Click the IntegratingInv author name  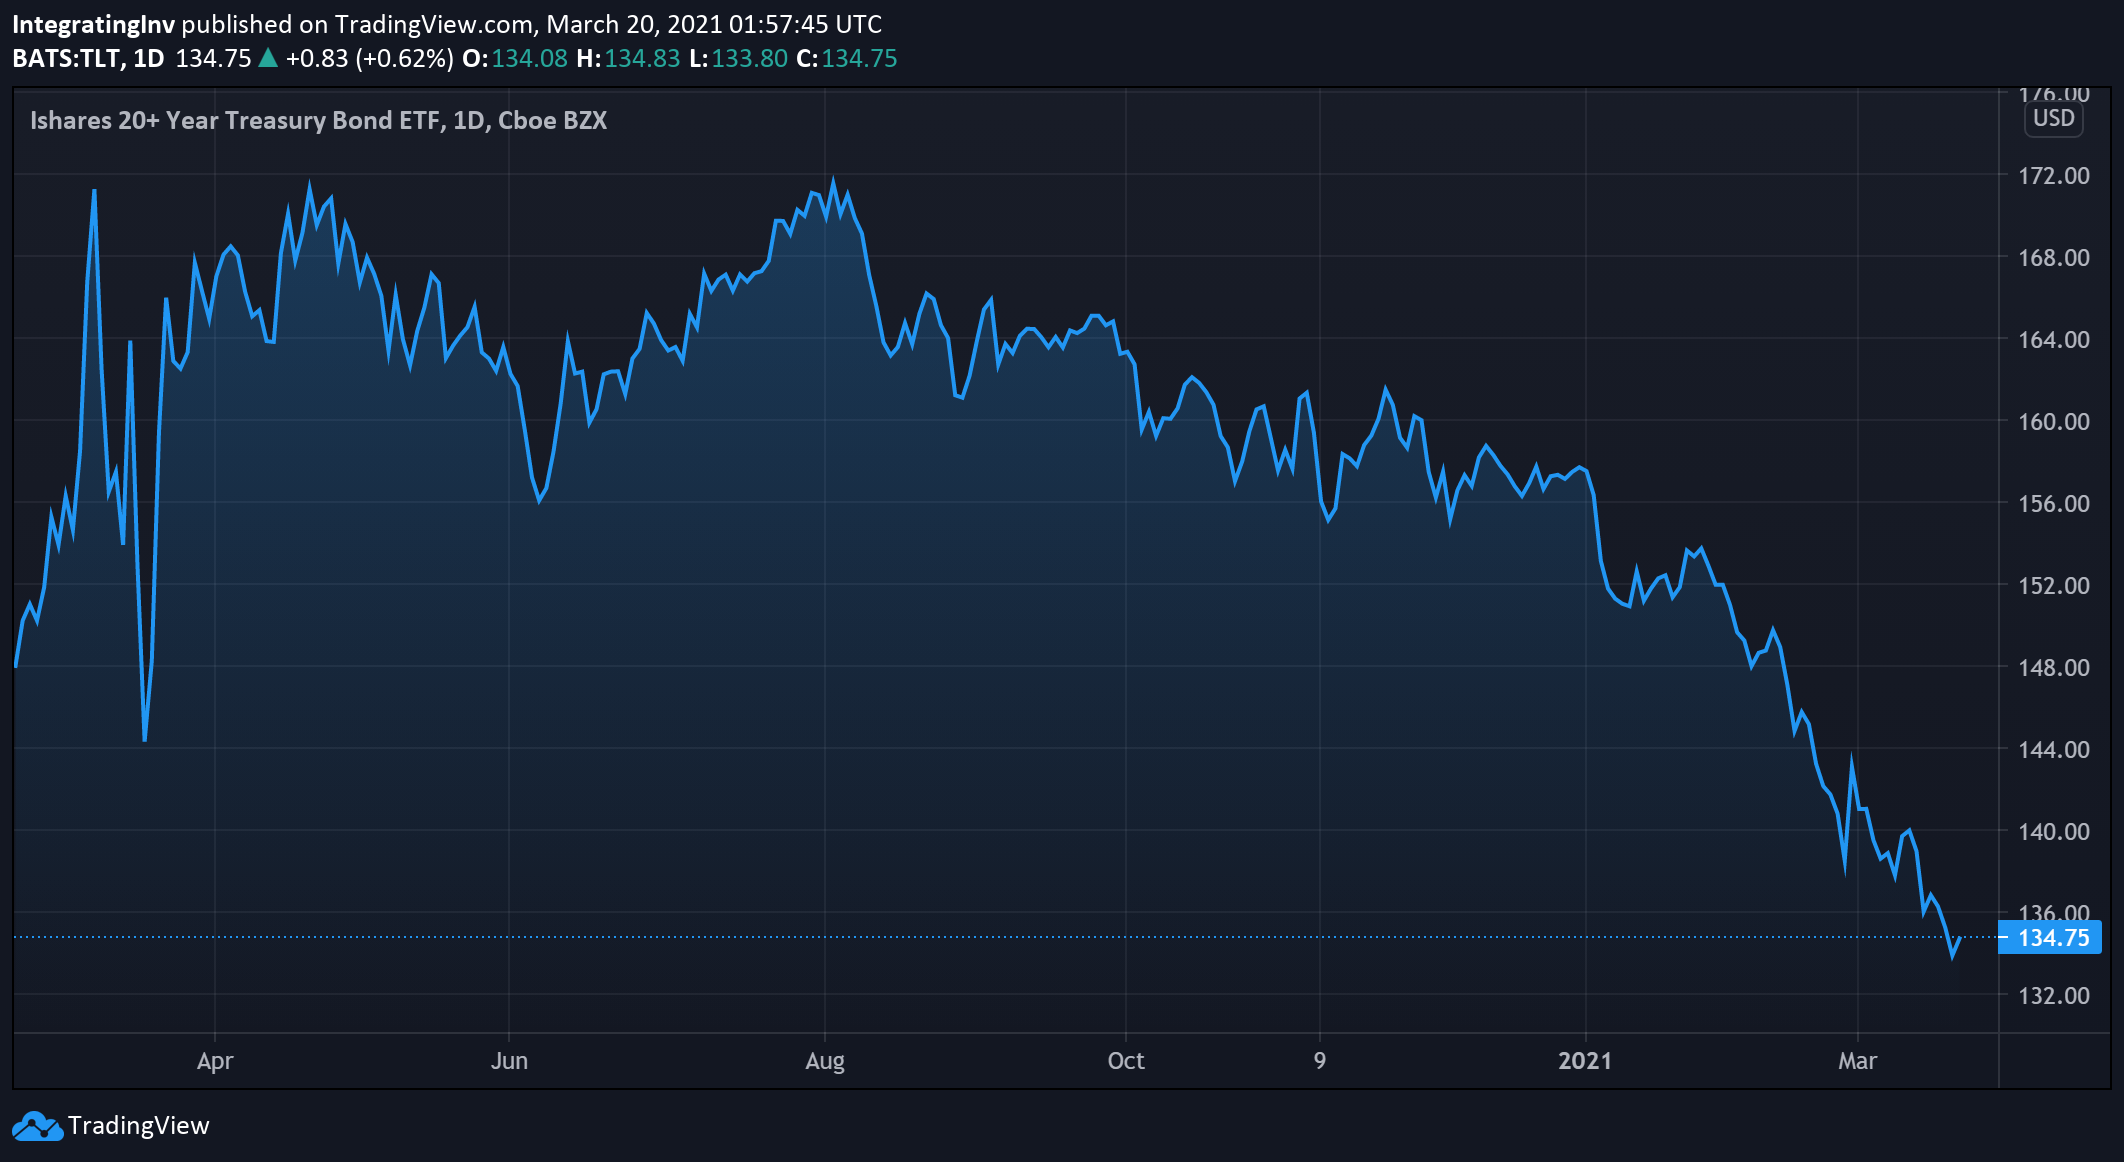tap(93, 24)
